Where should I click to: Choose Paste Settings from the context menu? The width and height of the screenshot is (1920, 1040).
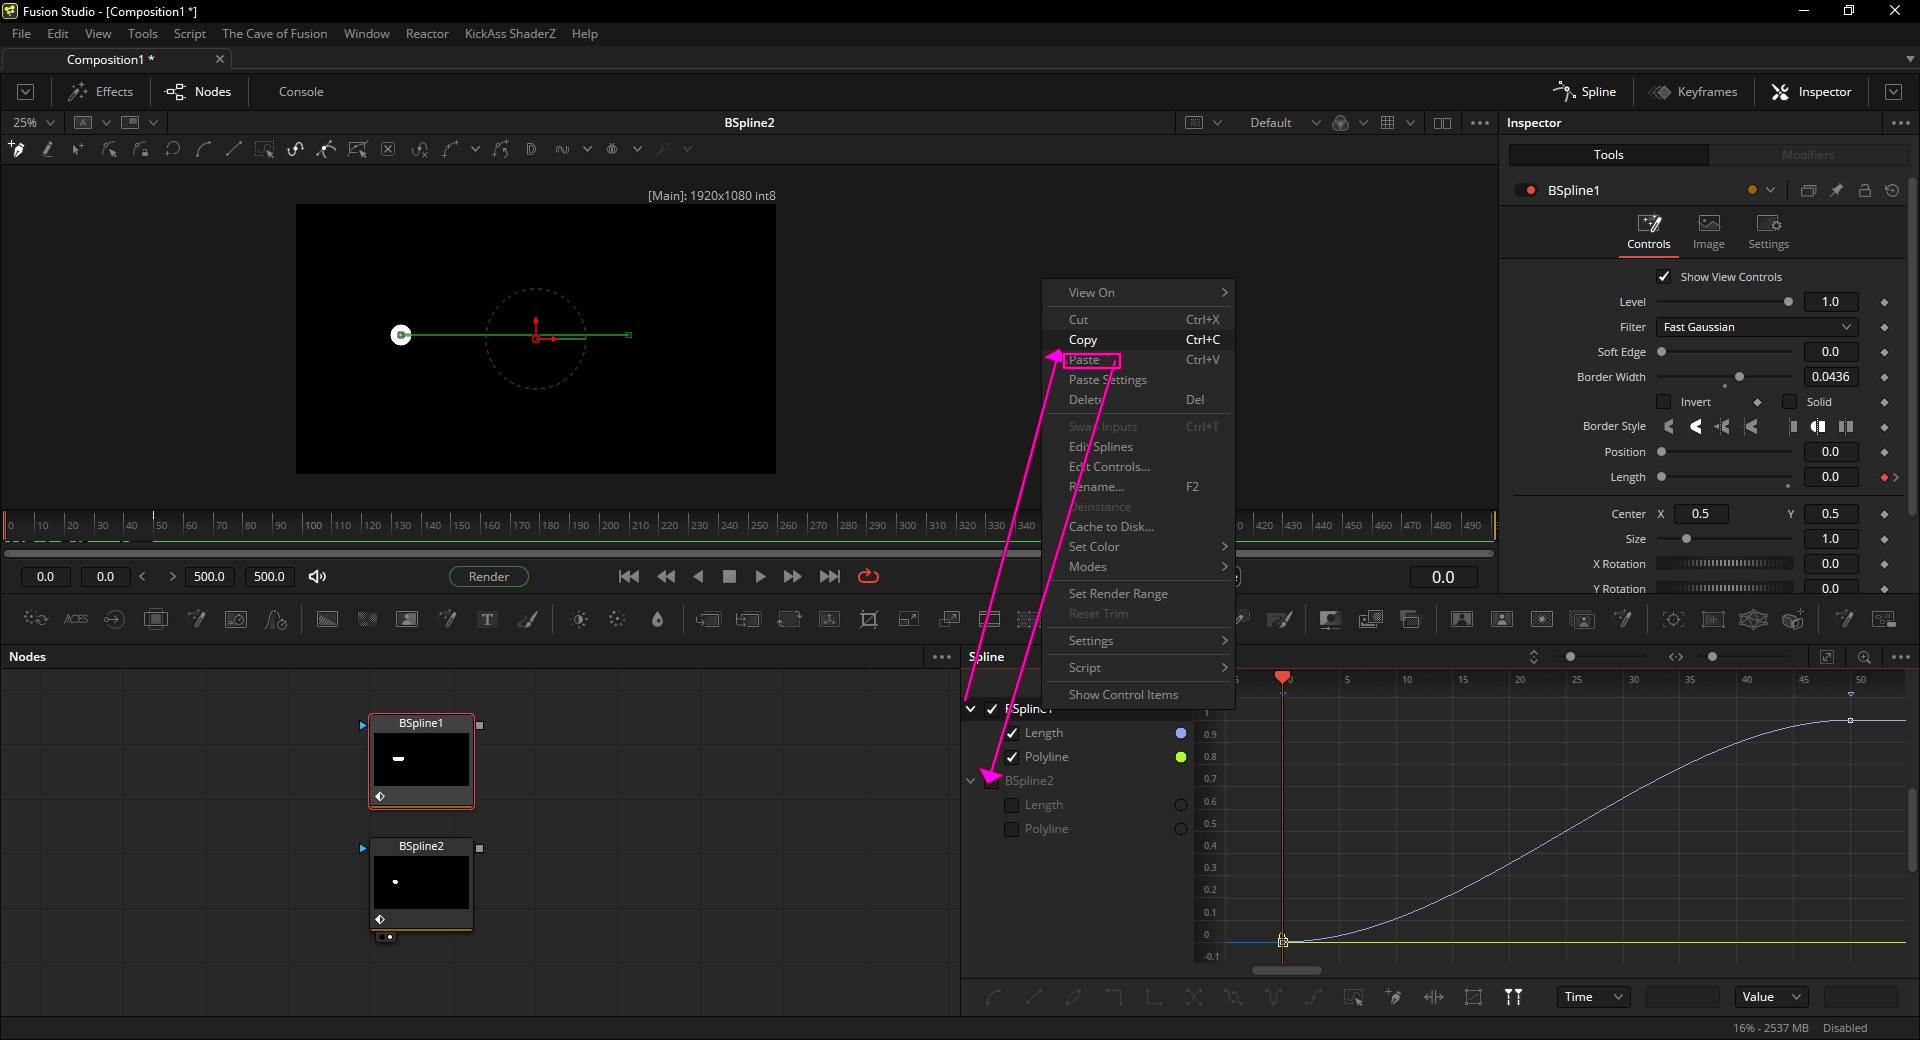click(x=1138, y=380)
